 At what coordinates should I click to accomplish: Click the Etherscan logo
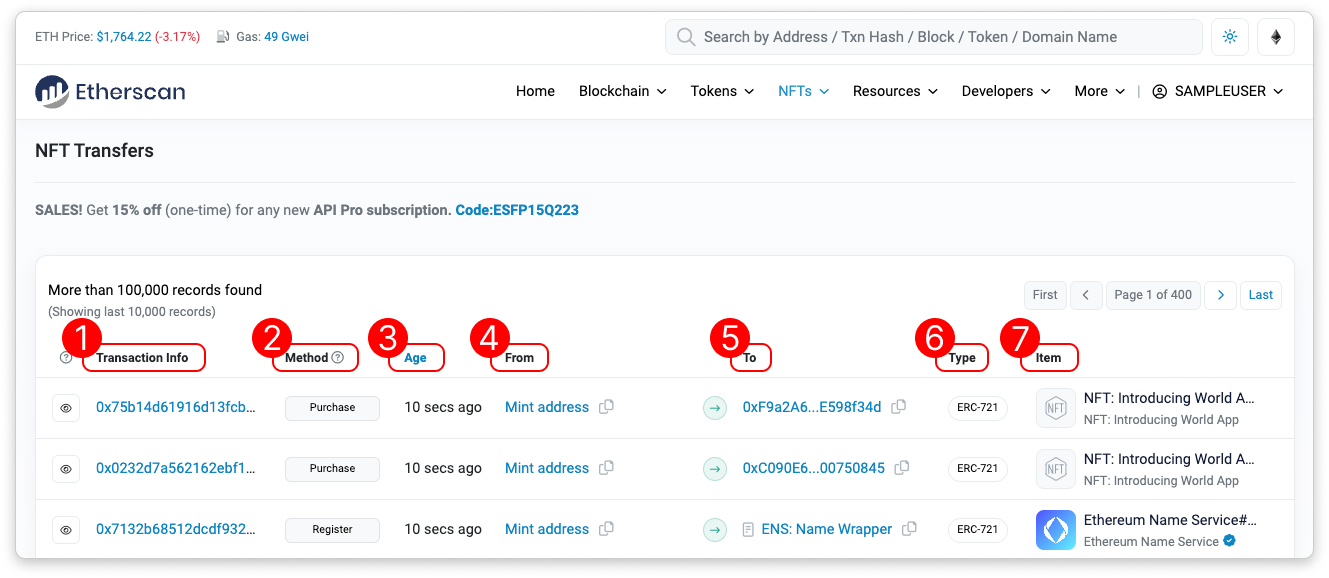click(x=110, y=91)
